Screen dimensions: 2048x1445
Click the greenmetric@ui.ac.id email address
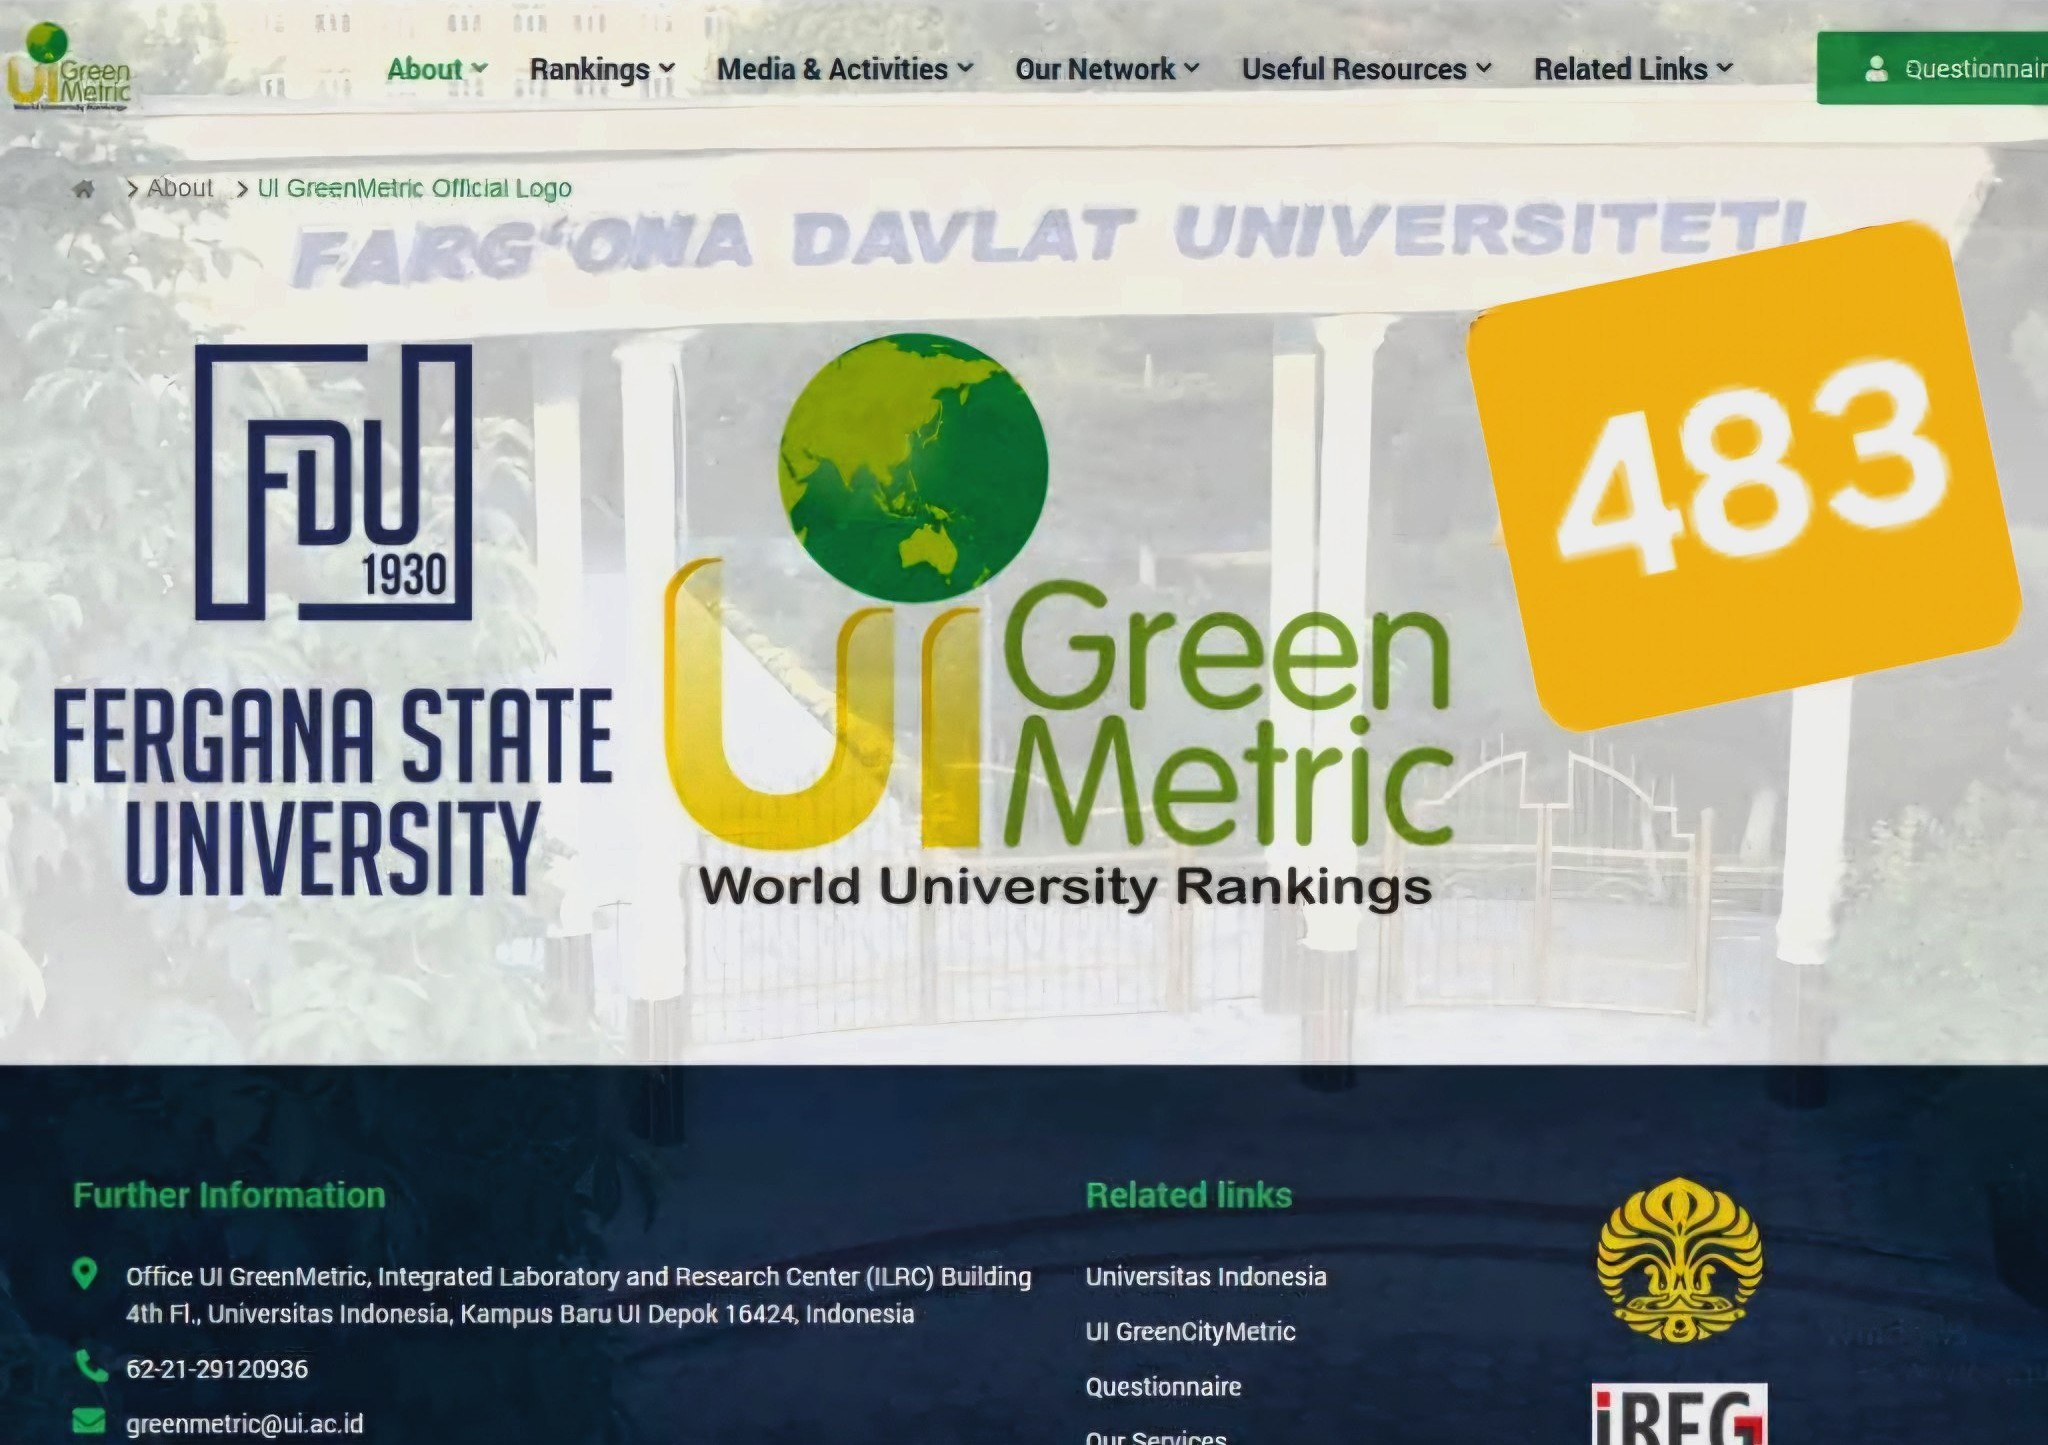[244, 1424]
